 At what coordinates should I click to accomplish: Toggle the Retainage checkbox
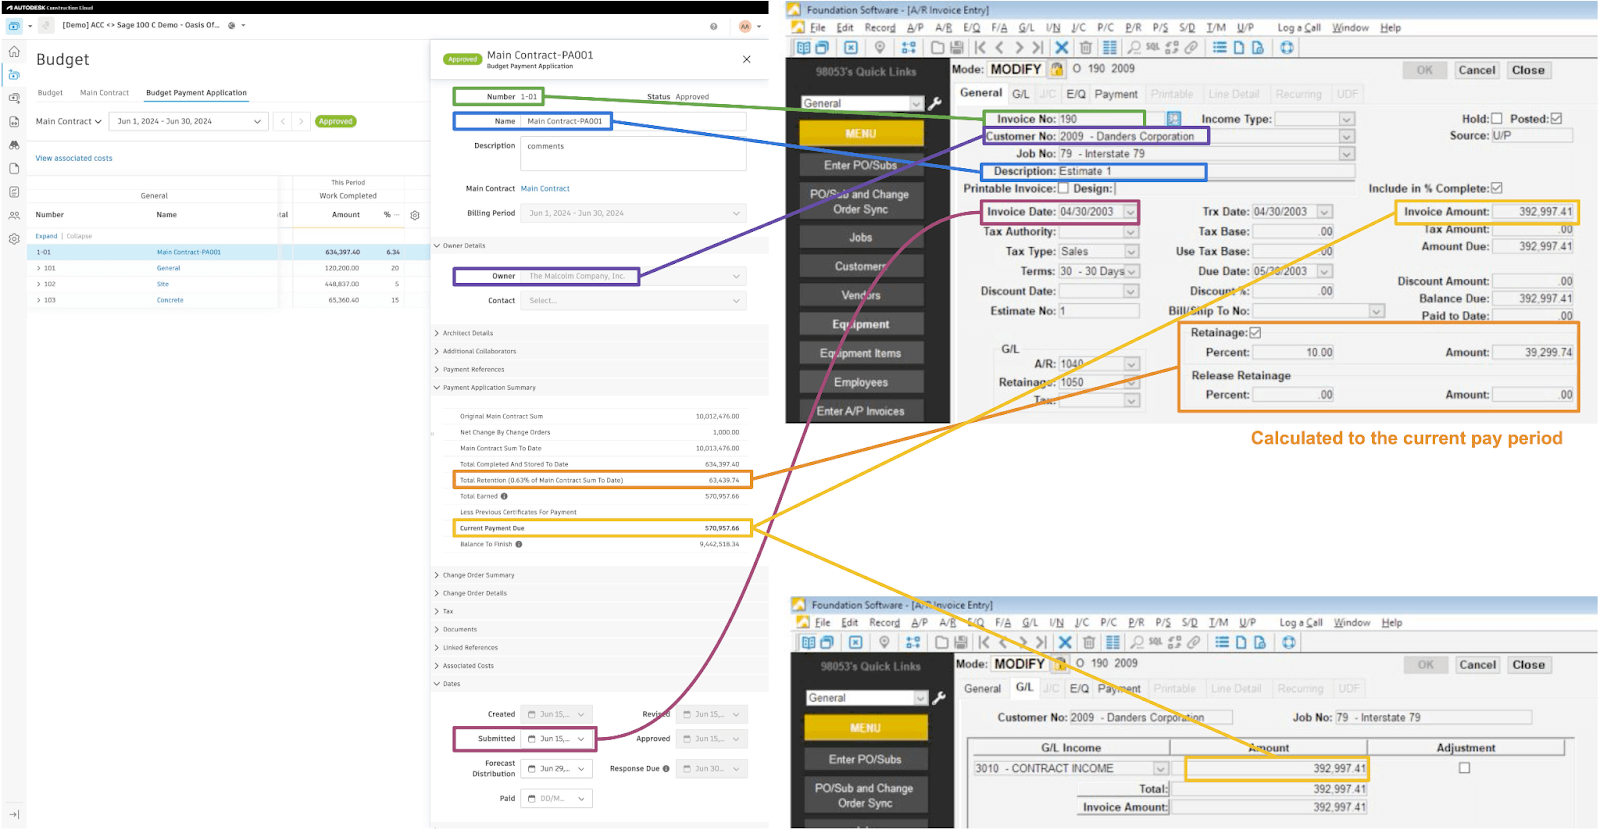[x=1255, y=332]
